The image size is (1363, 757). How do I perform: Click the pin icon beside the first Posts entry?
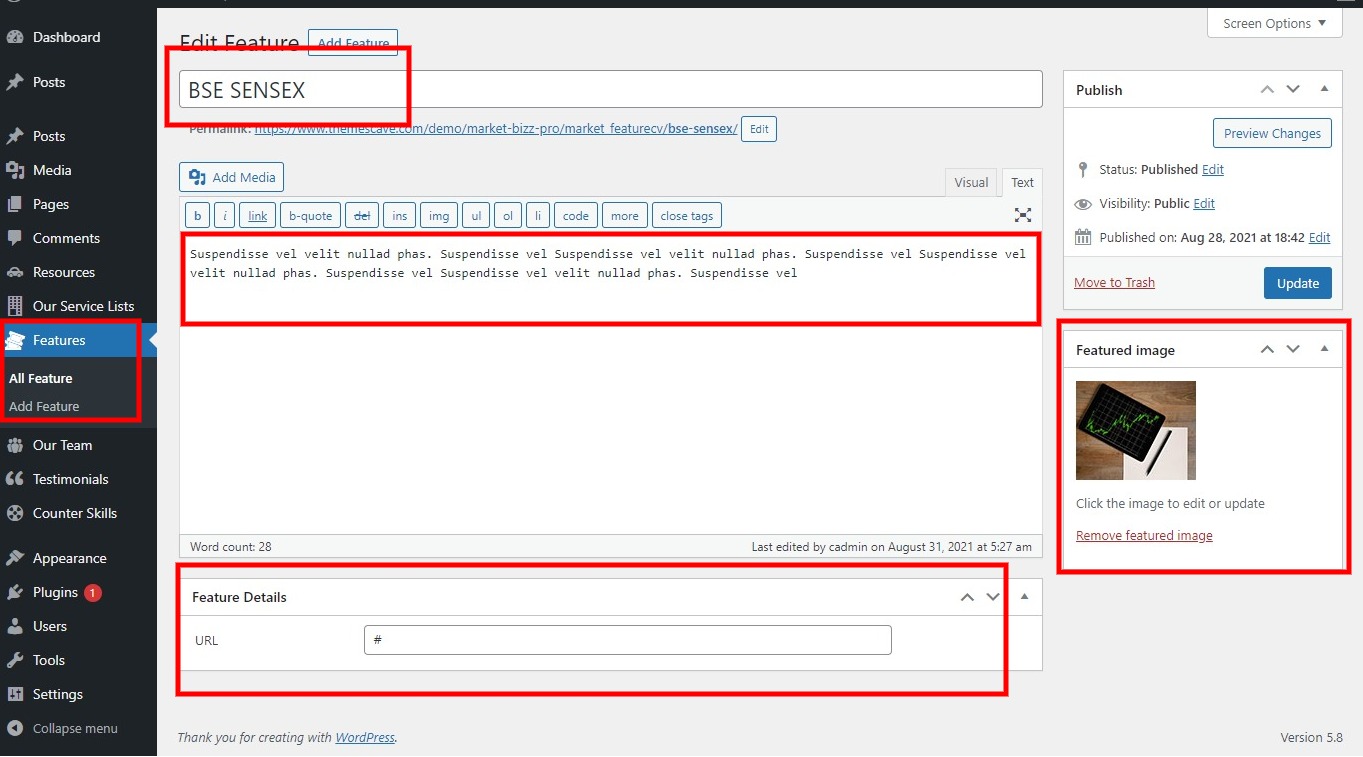[15, 82]
